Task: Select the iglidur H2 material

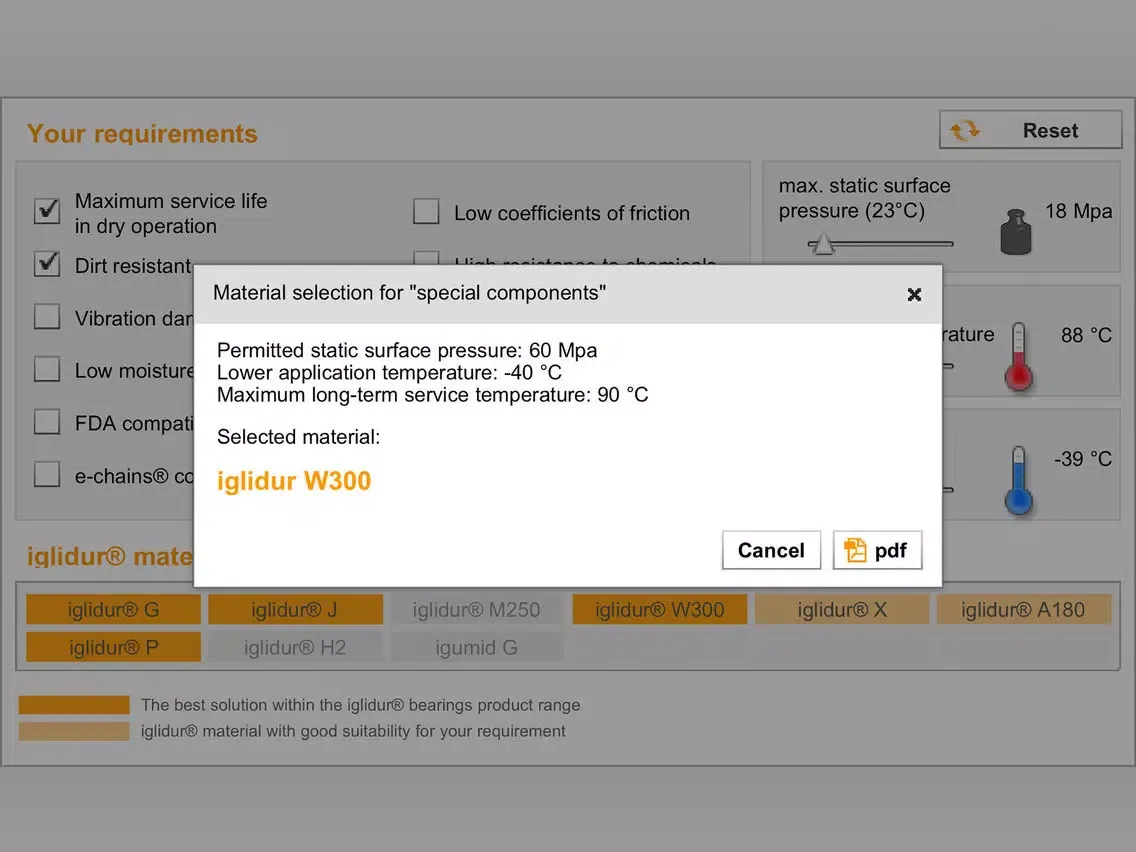Action: [296, 647]
